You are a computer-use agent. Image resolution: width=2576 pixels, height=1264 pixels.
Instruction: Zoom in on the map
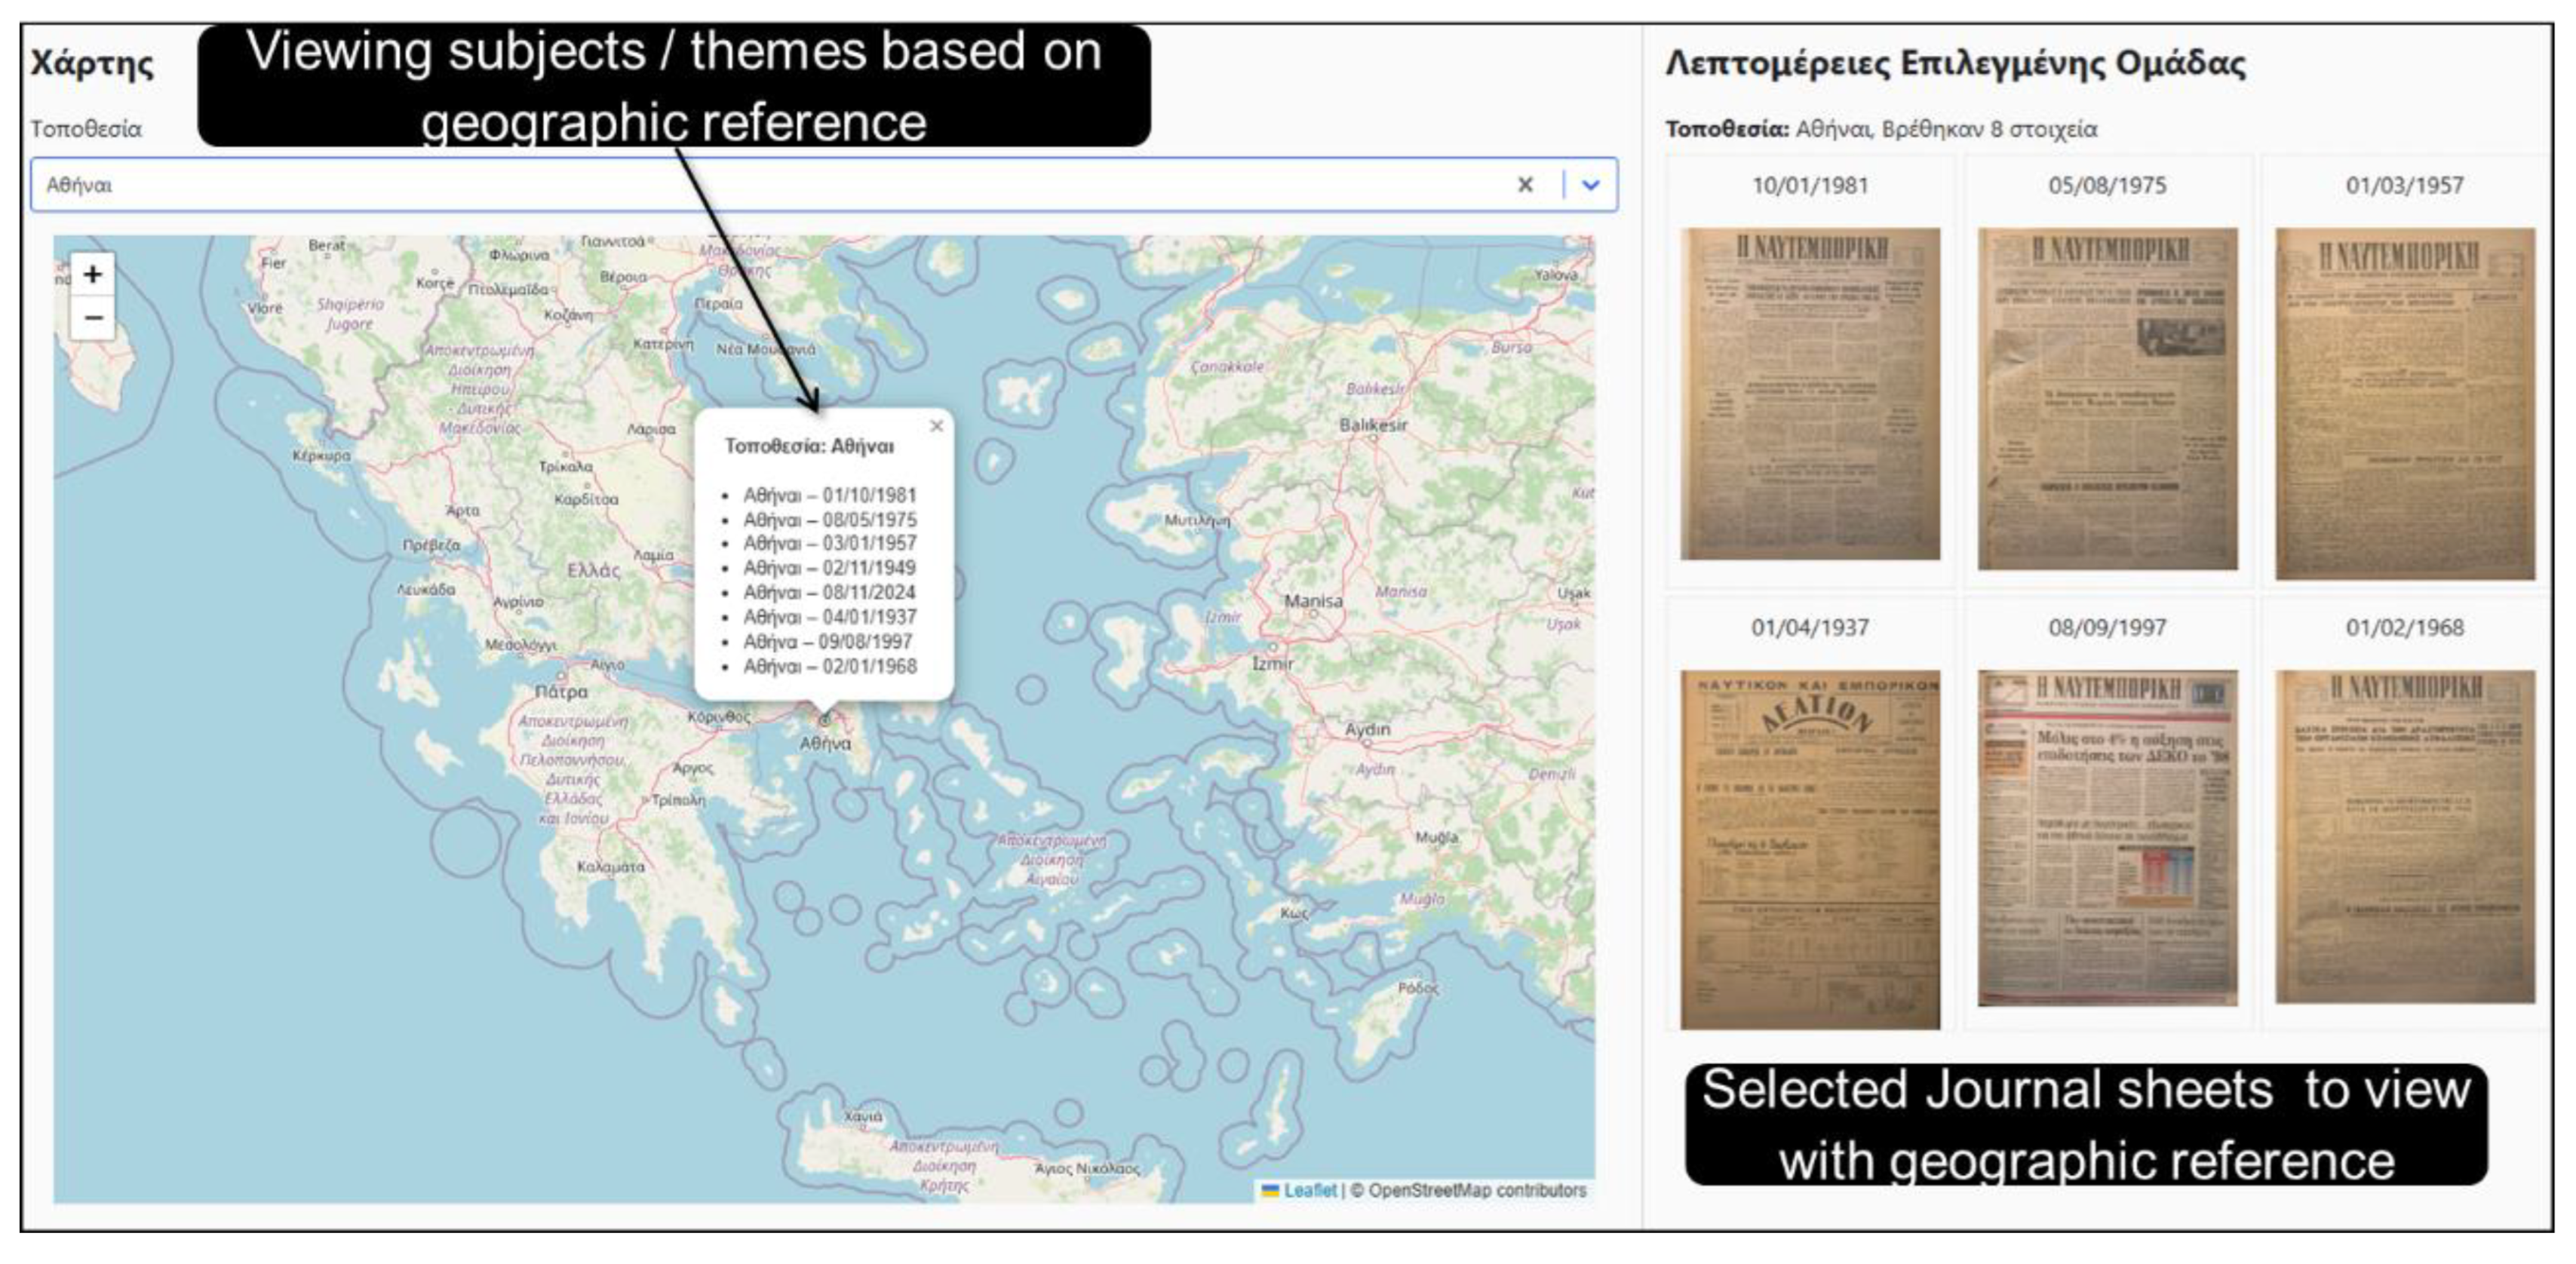point(92,274)
